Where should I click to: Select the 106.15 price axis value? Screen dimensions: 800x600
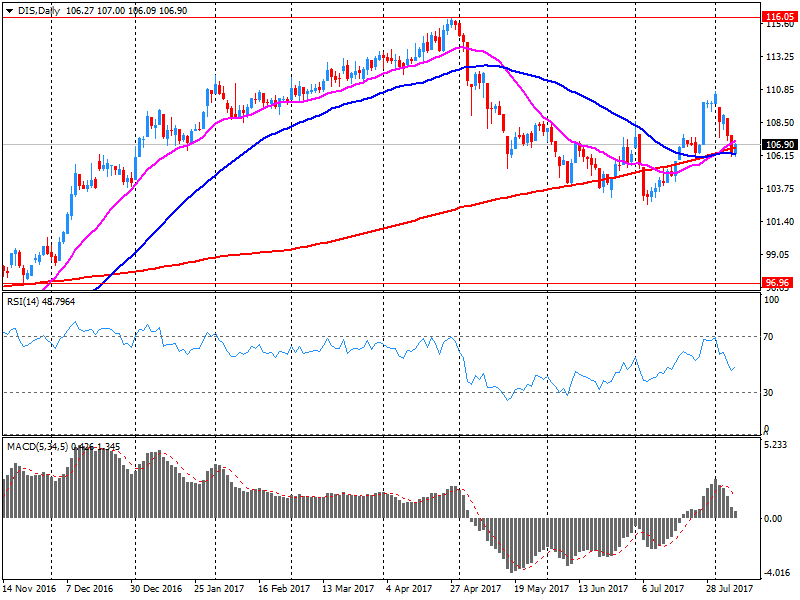pyautogui.click(x=780, y=156)
